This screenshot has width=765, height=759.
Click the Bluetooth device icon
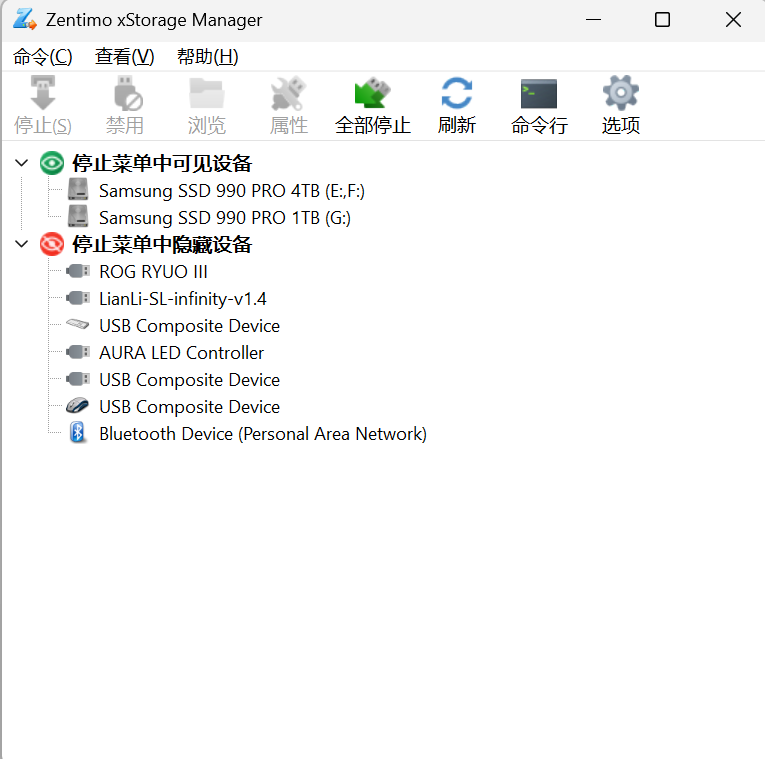pyautogui.click(x=78, y=433)
